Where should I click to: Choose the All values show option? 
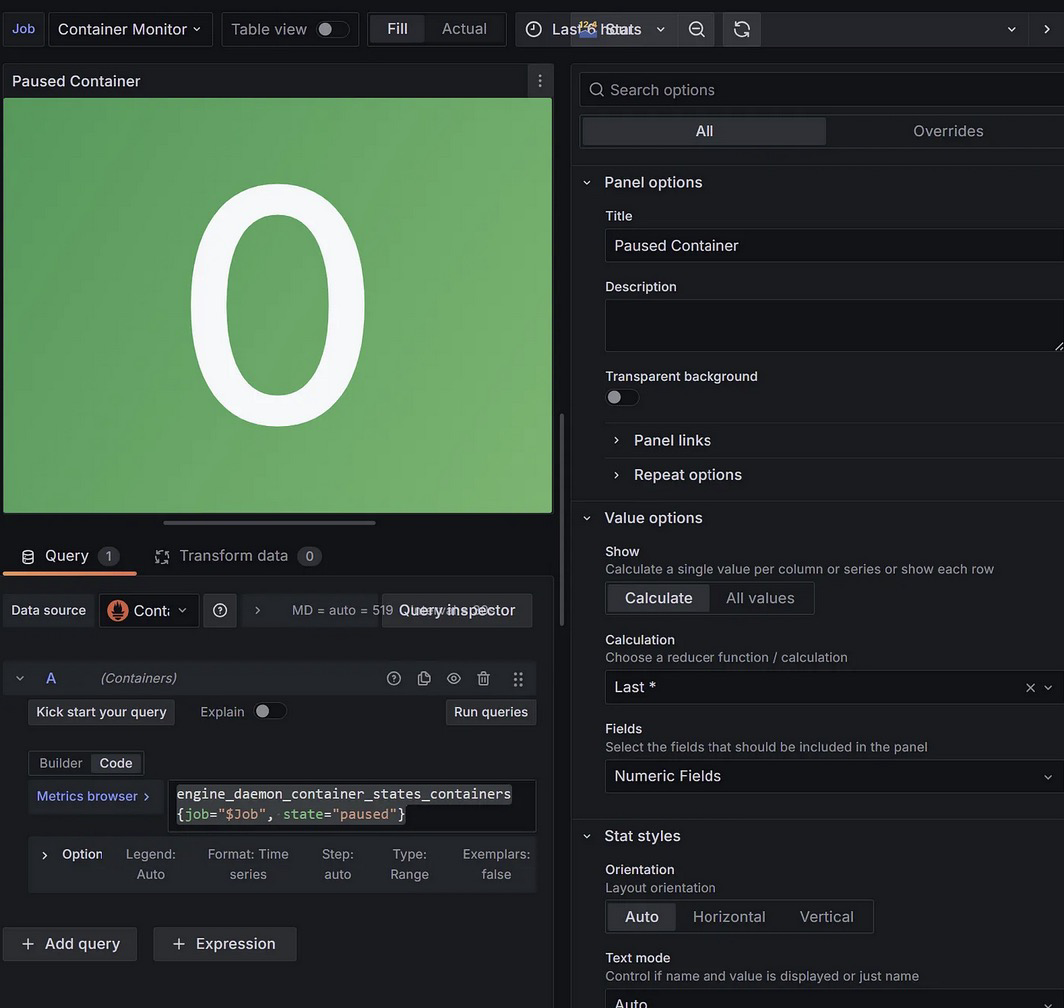[x=760, y=598]
